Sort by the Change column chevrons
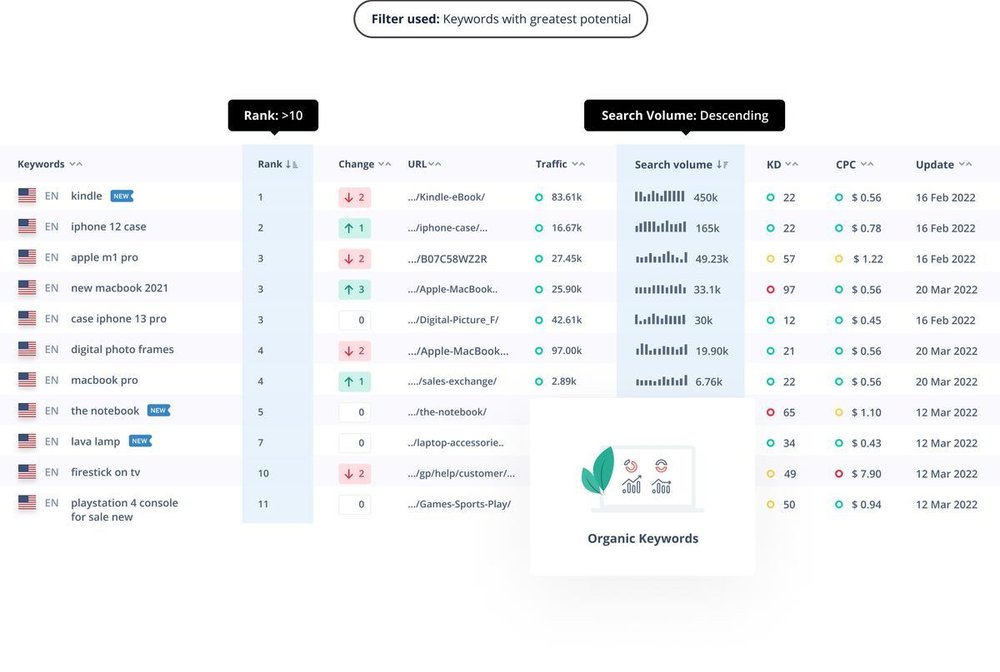This screenshot has width=1000, height=672. (385, 164)
